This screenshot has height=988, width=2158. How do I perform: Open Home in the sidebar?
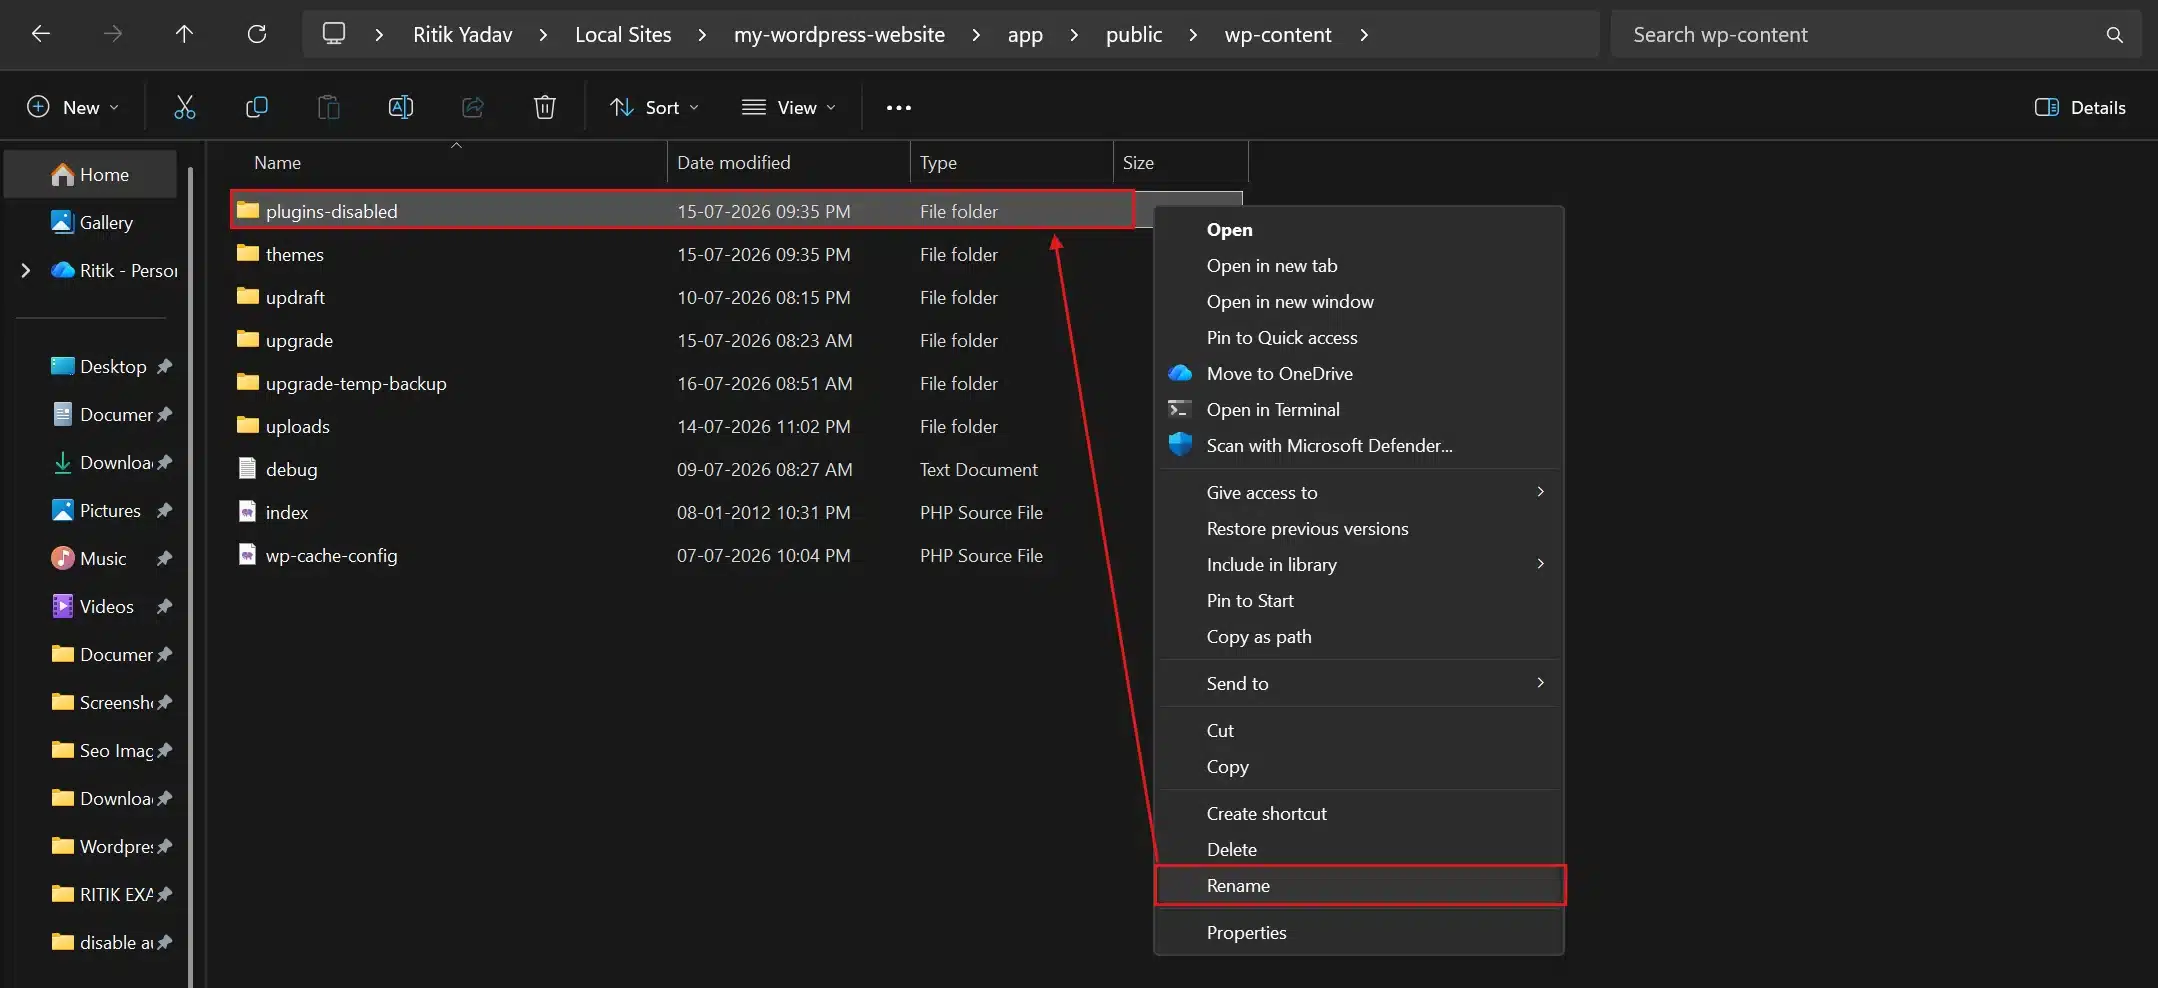click(x=91, y=175)
